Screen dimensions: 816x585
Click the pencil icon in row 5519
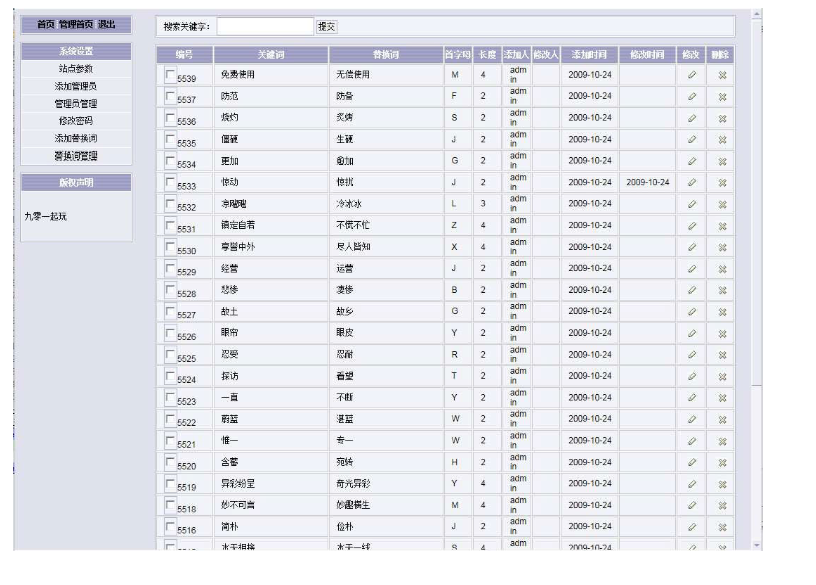[x=691, y=485]
